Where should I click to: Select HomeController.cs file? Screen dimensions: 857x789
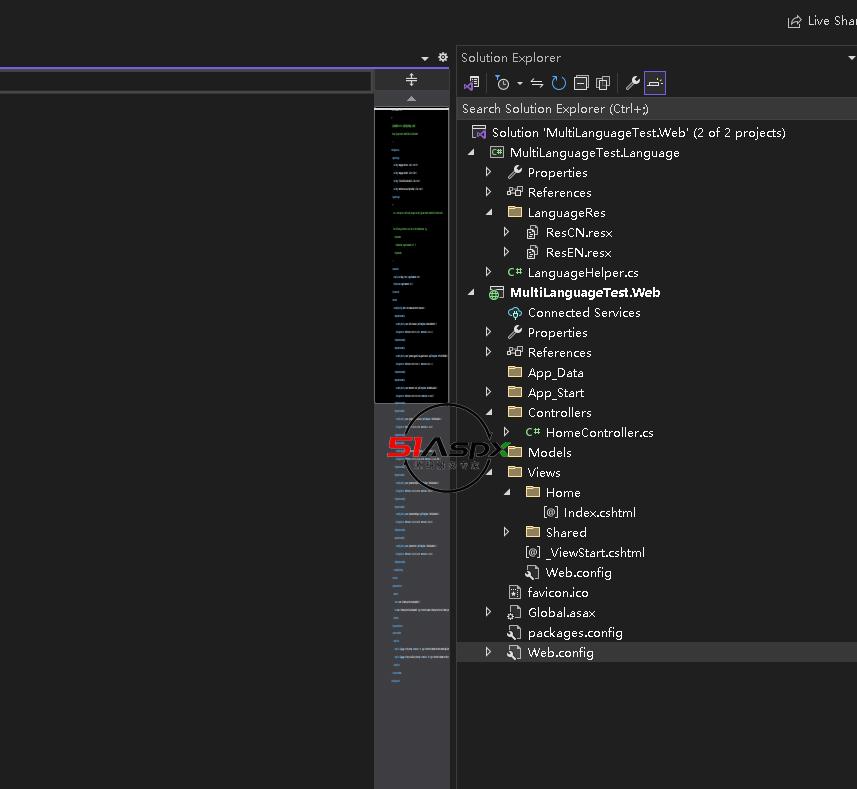(599, 432)
